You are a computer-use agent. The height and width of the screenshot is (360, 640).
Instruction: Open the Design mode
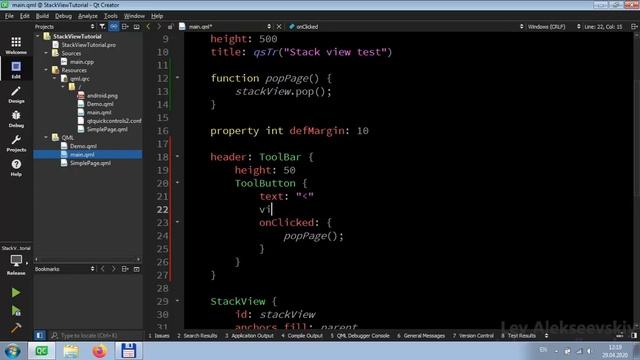tap(16, 94)
